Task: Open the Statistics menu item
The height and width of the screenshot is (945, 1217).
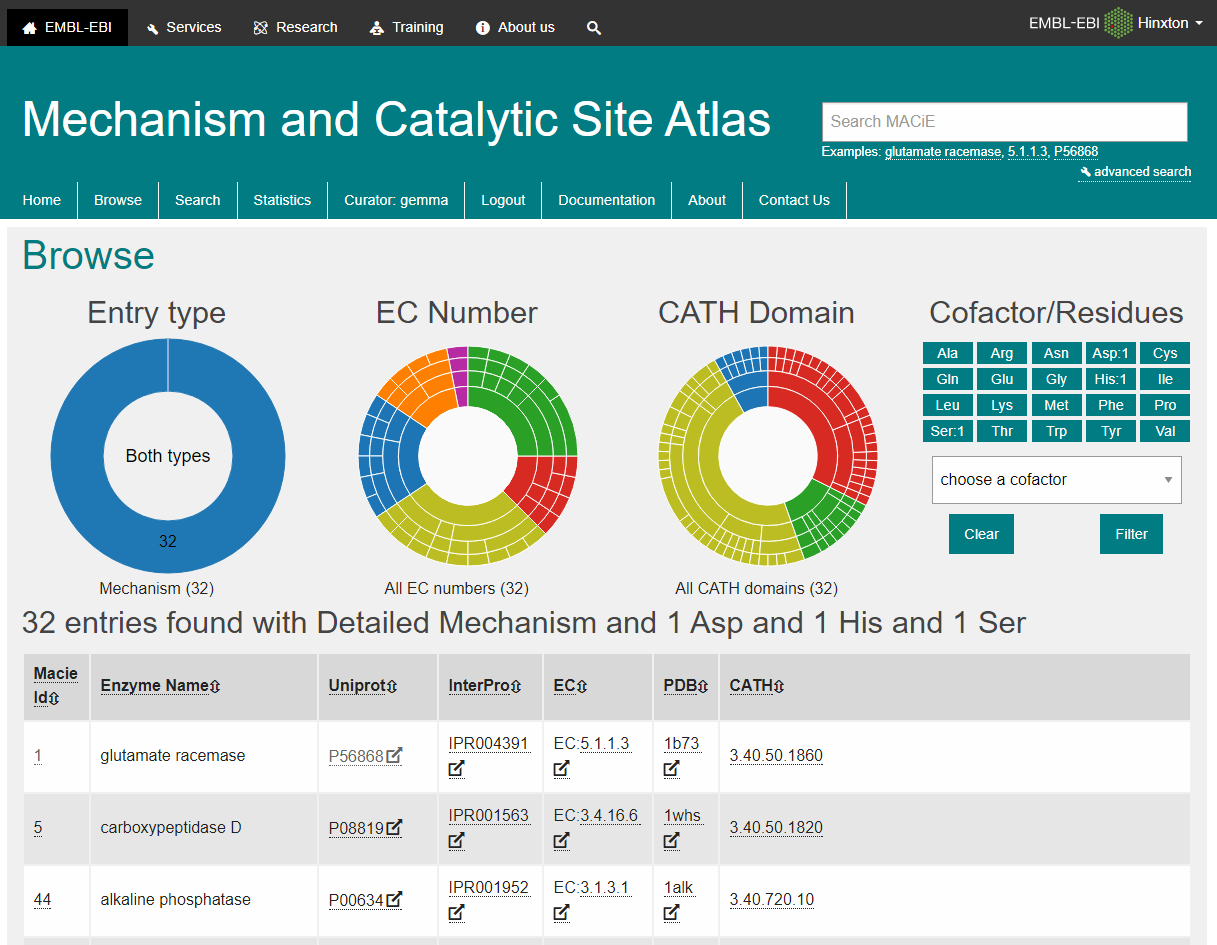Action: (282, 200)
